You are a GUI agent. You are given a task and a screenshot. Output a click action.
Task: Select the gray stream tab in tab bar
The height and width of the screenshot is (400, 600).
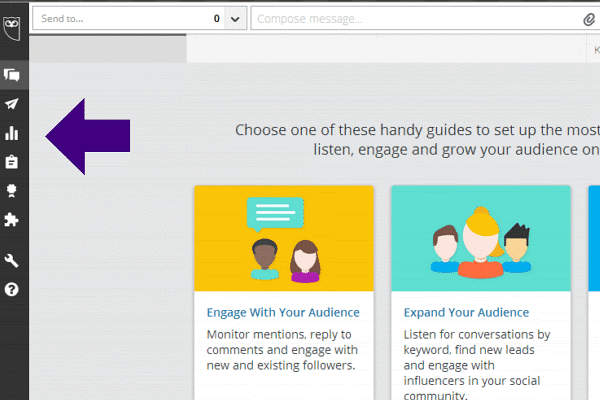pos(108,49)
